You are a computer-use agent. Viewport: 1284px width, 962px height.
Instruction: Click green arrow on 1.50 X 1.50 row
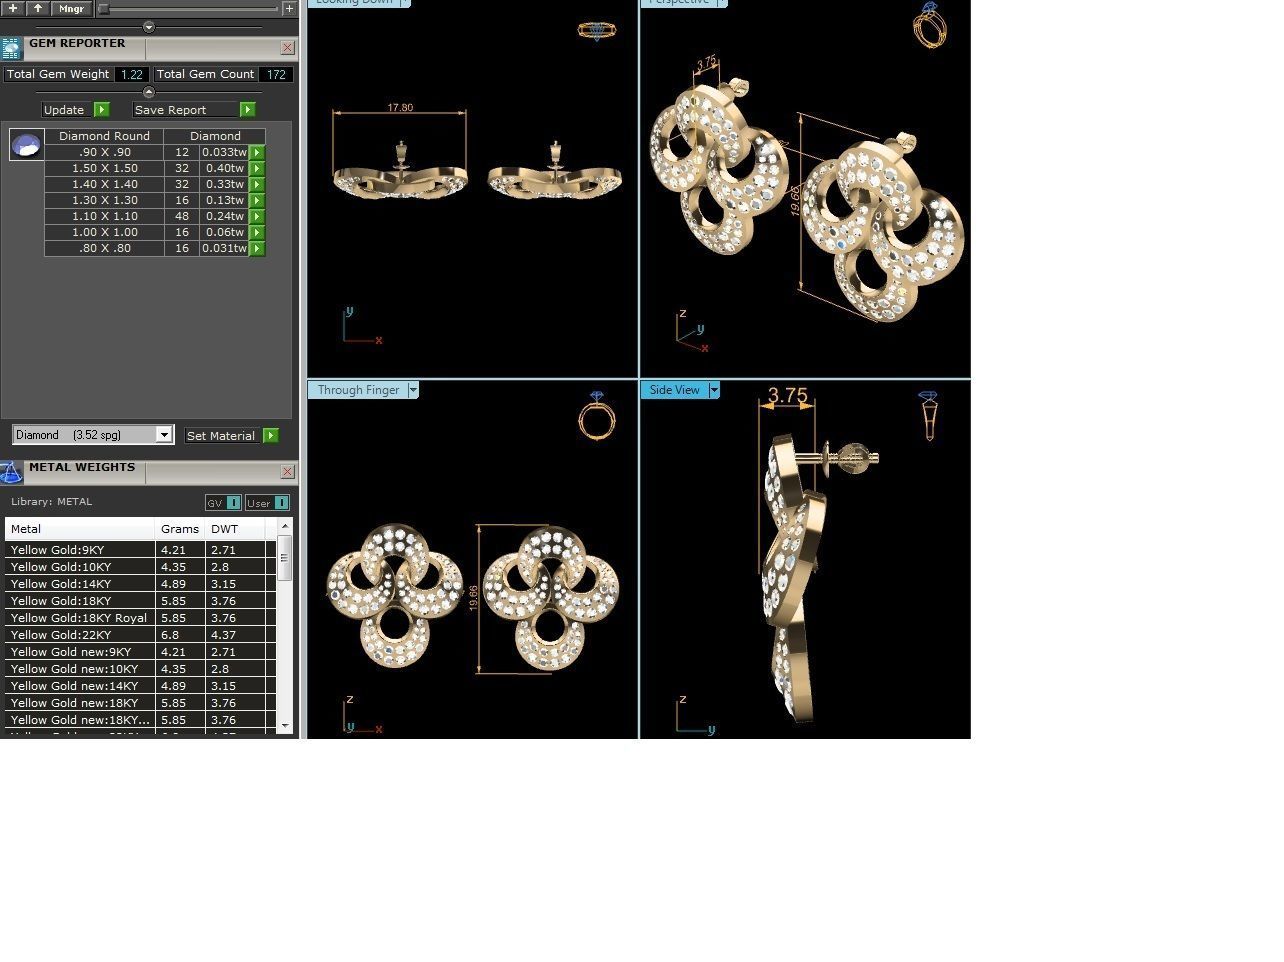[x=257, y=168]
